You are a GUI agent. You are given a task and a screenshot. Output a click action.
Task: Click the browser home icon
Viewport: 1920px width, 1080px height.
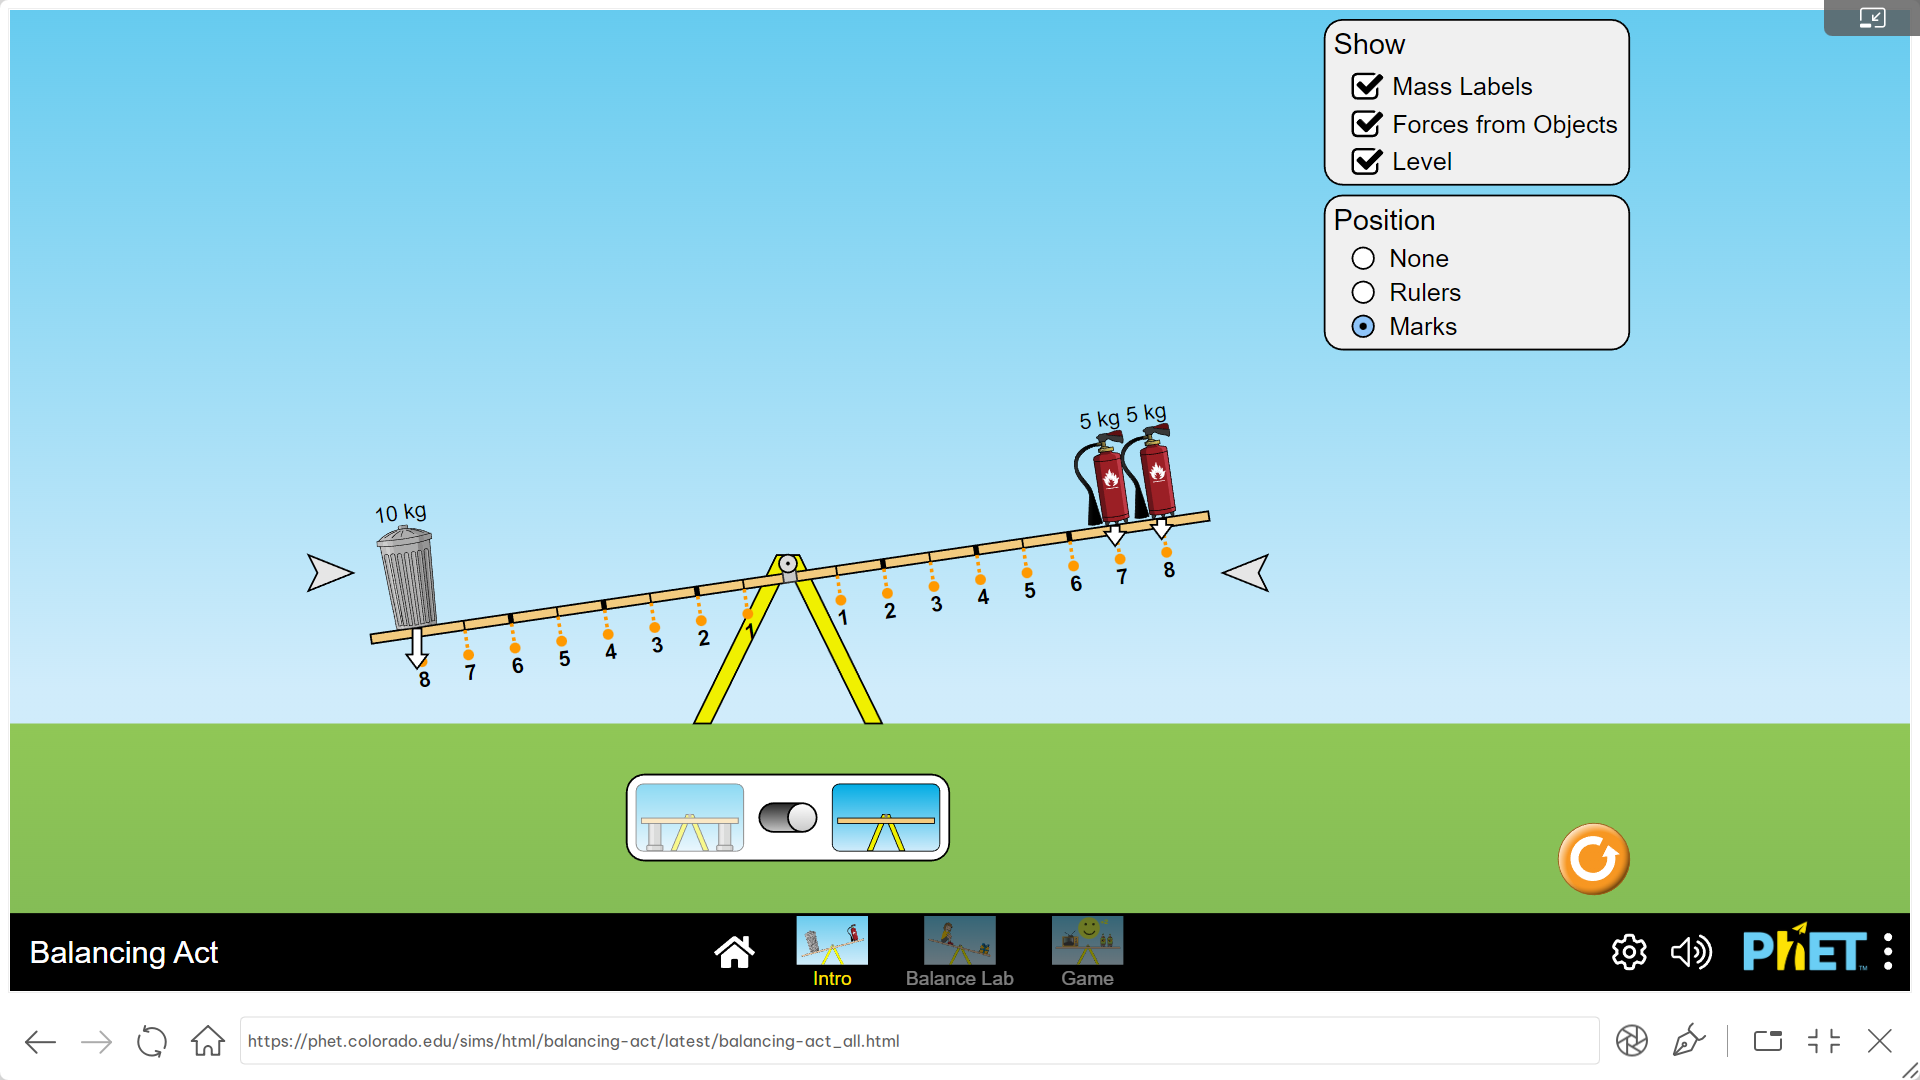208,1041
